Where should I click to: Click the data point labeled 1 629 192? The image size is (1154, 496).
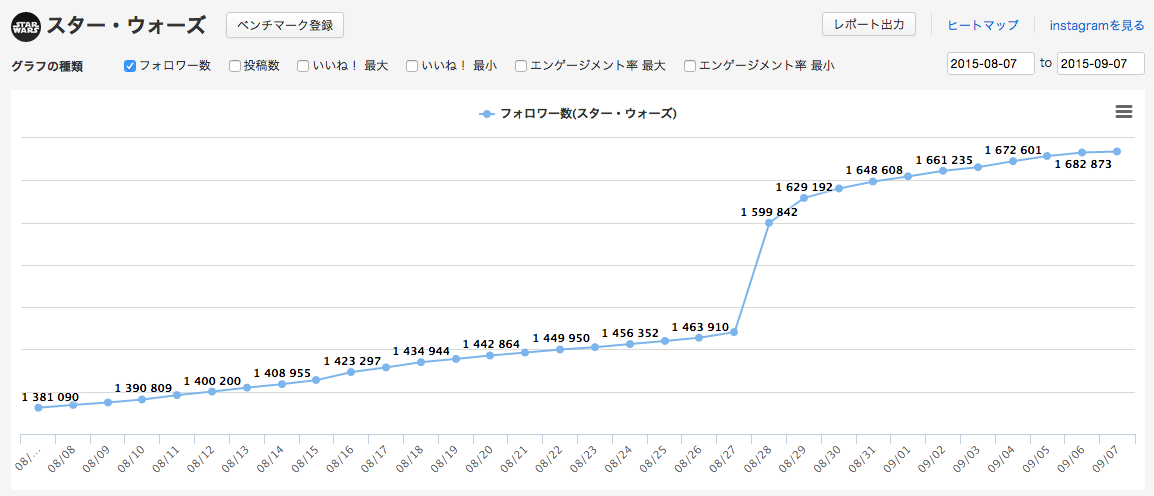(804, 198)
